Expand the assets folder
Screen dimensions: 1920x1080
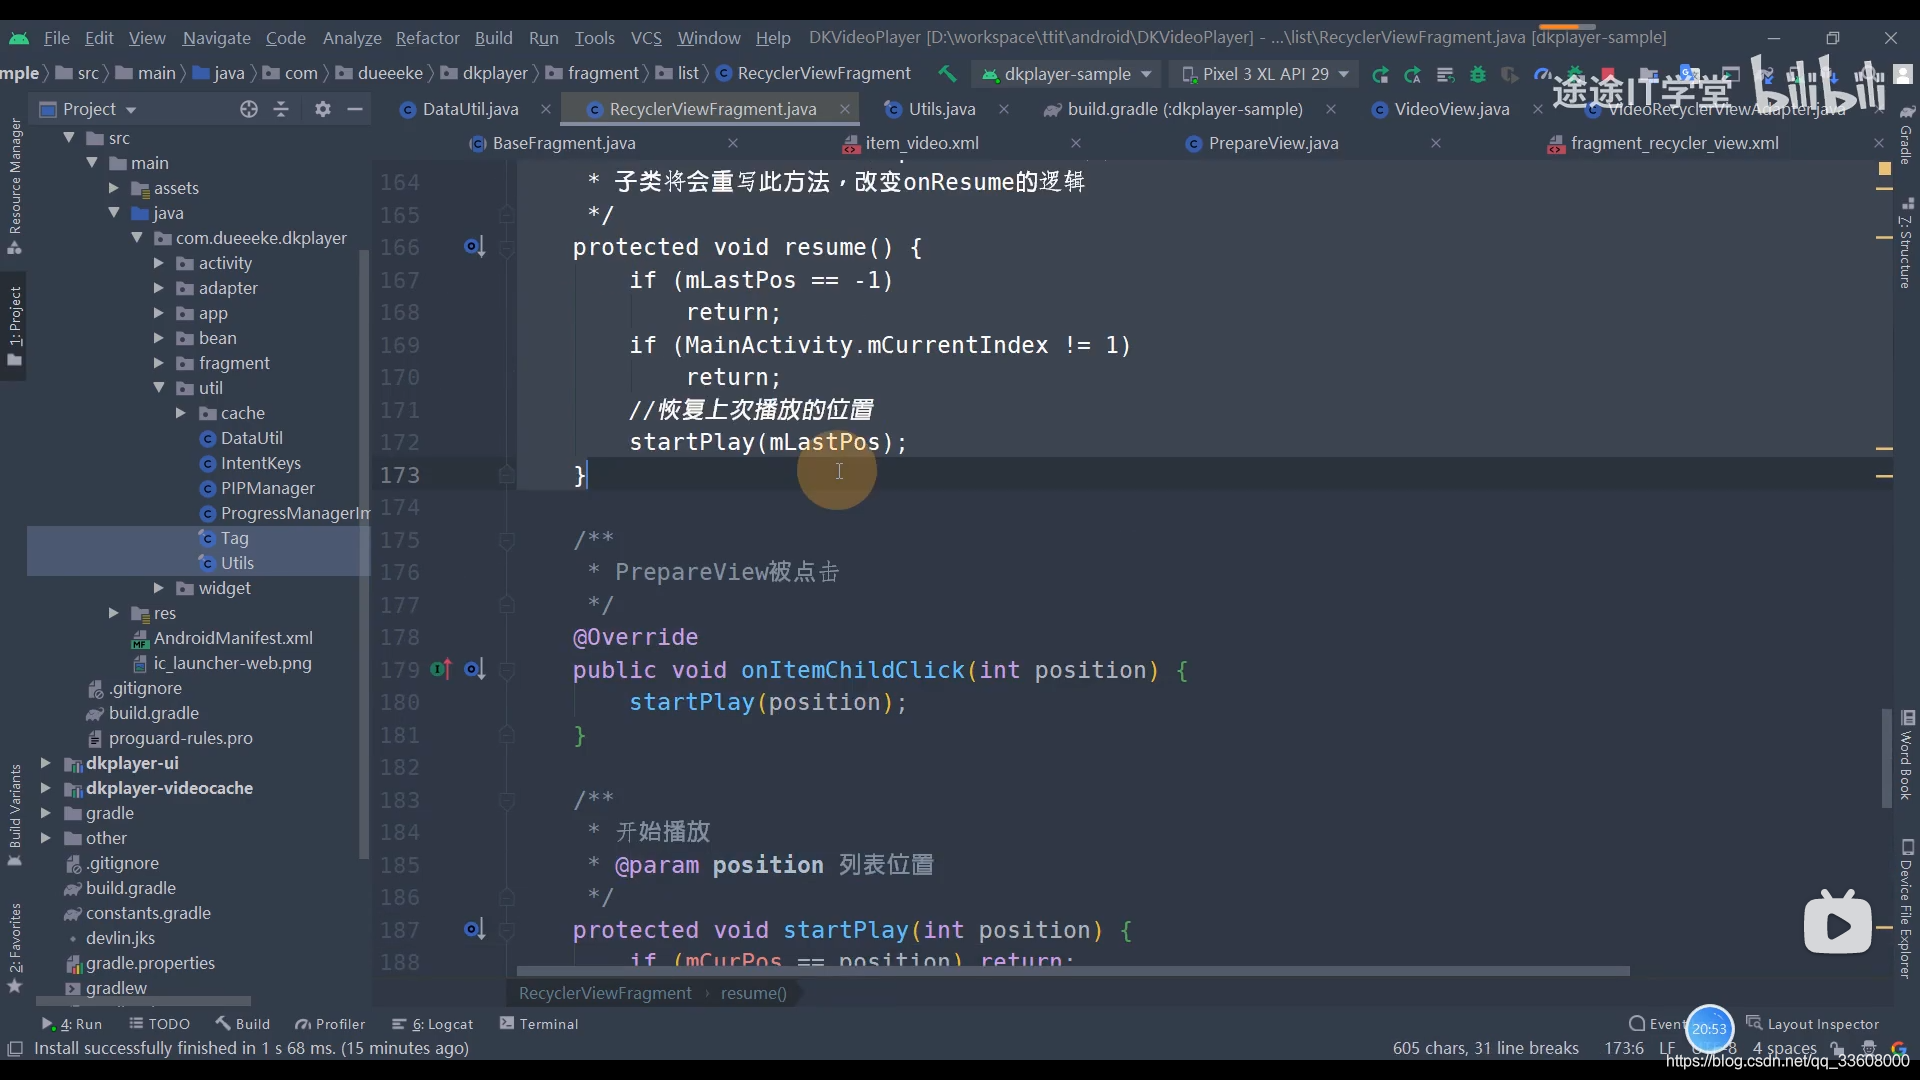[x=113, y=188]
